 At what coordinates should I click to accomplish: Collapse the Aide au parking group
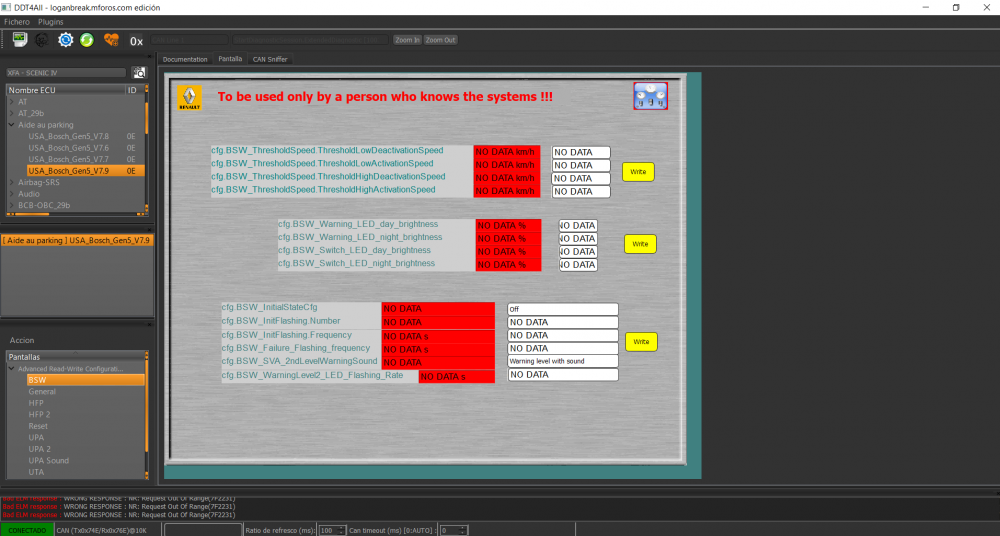point(11,124)
